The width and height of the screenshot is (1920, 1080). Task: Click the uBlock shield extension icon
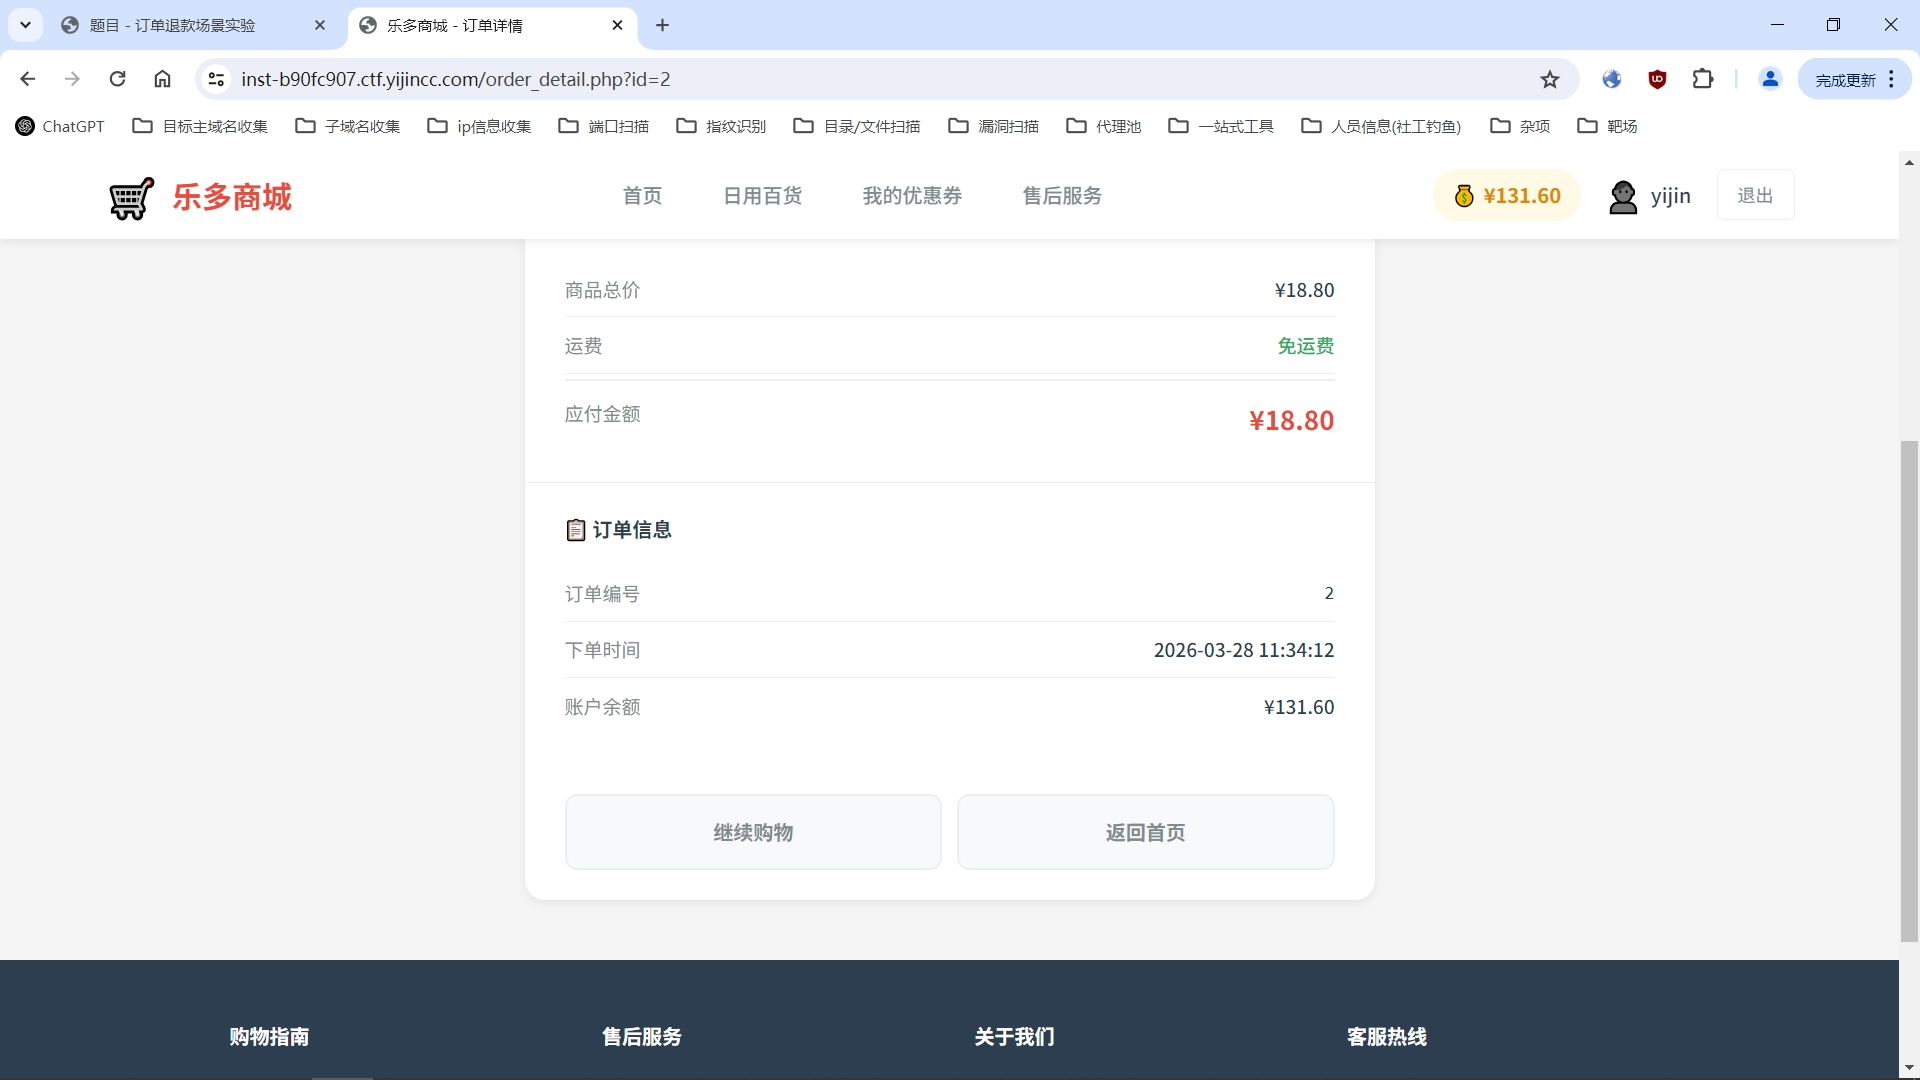[1657, 79]
